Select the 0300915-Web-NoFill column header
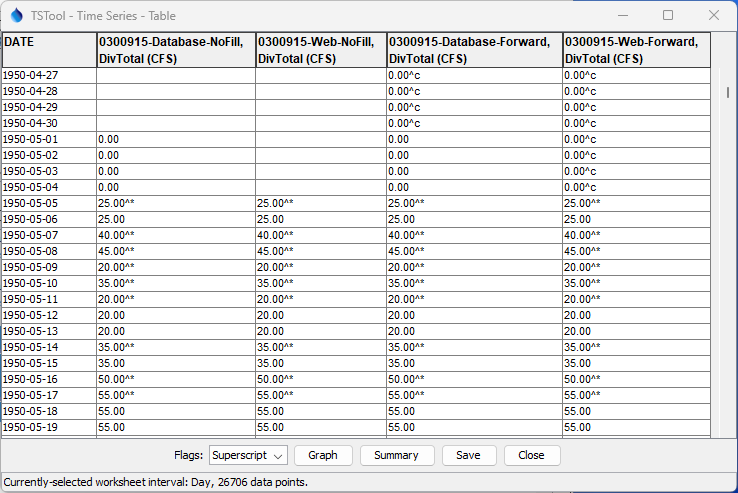 pos(321,50)
